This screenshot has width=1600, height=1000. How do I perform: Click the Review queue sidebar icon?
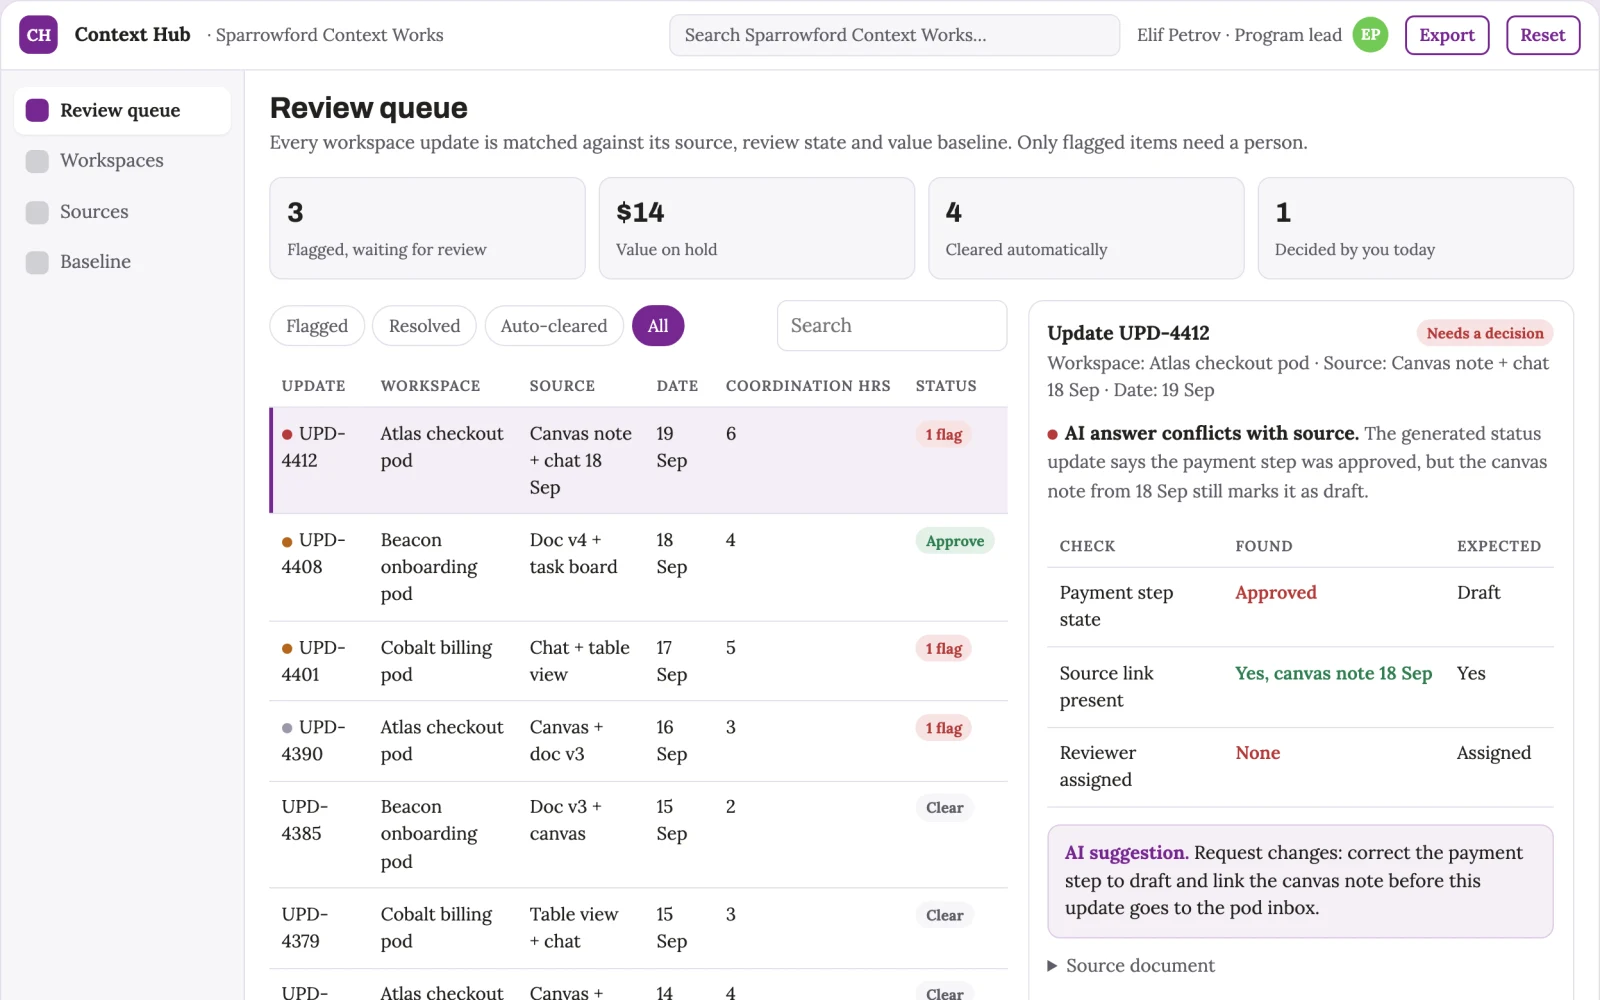click(x=37, y=110)
